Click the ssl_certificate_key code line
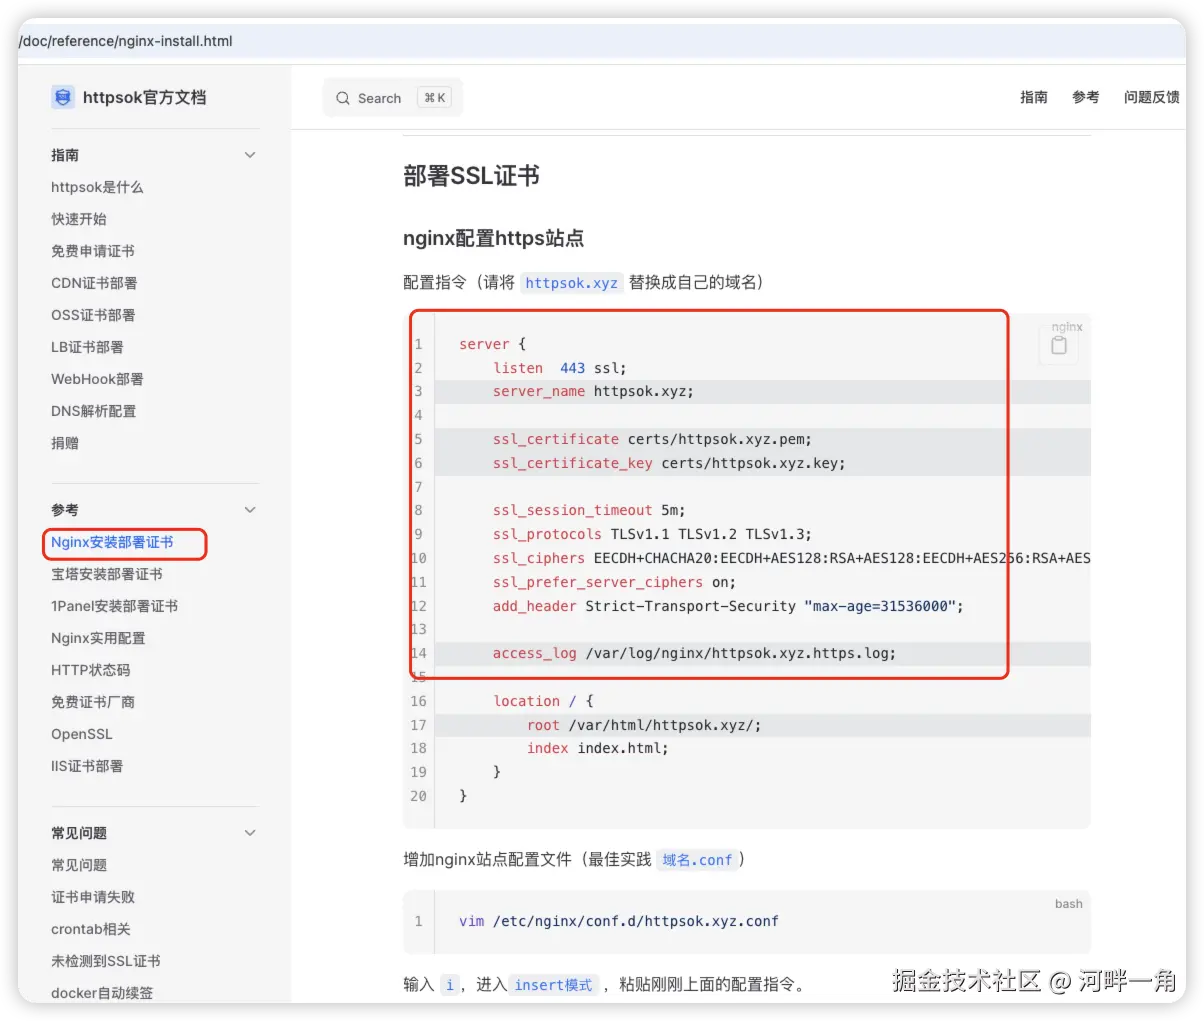This screenshot has height=1021, width=1204. pyautogui.click(x=669, y=463)
